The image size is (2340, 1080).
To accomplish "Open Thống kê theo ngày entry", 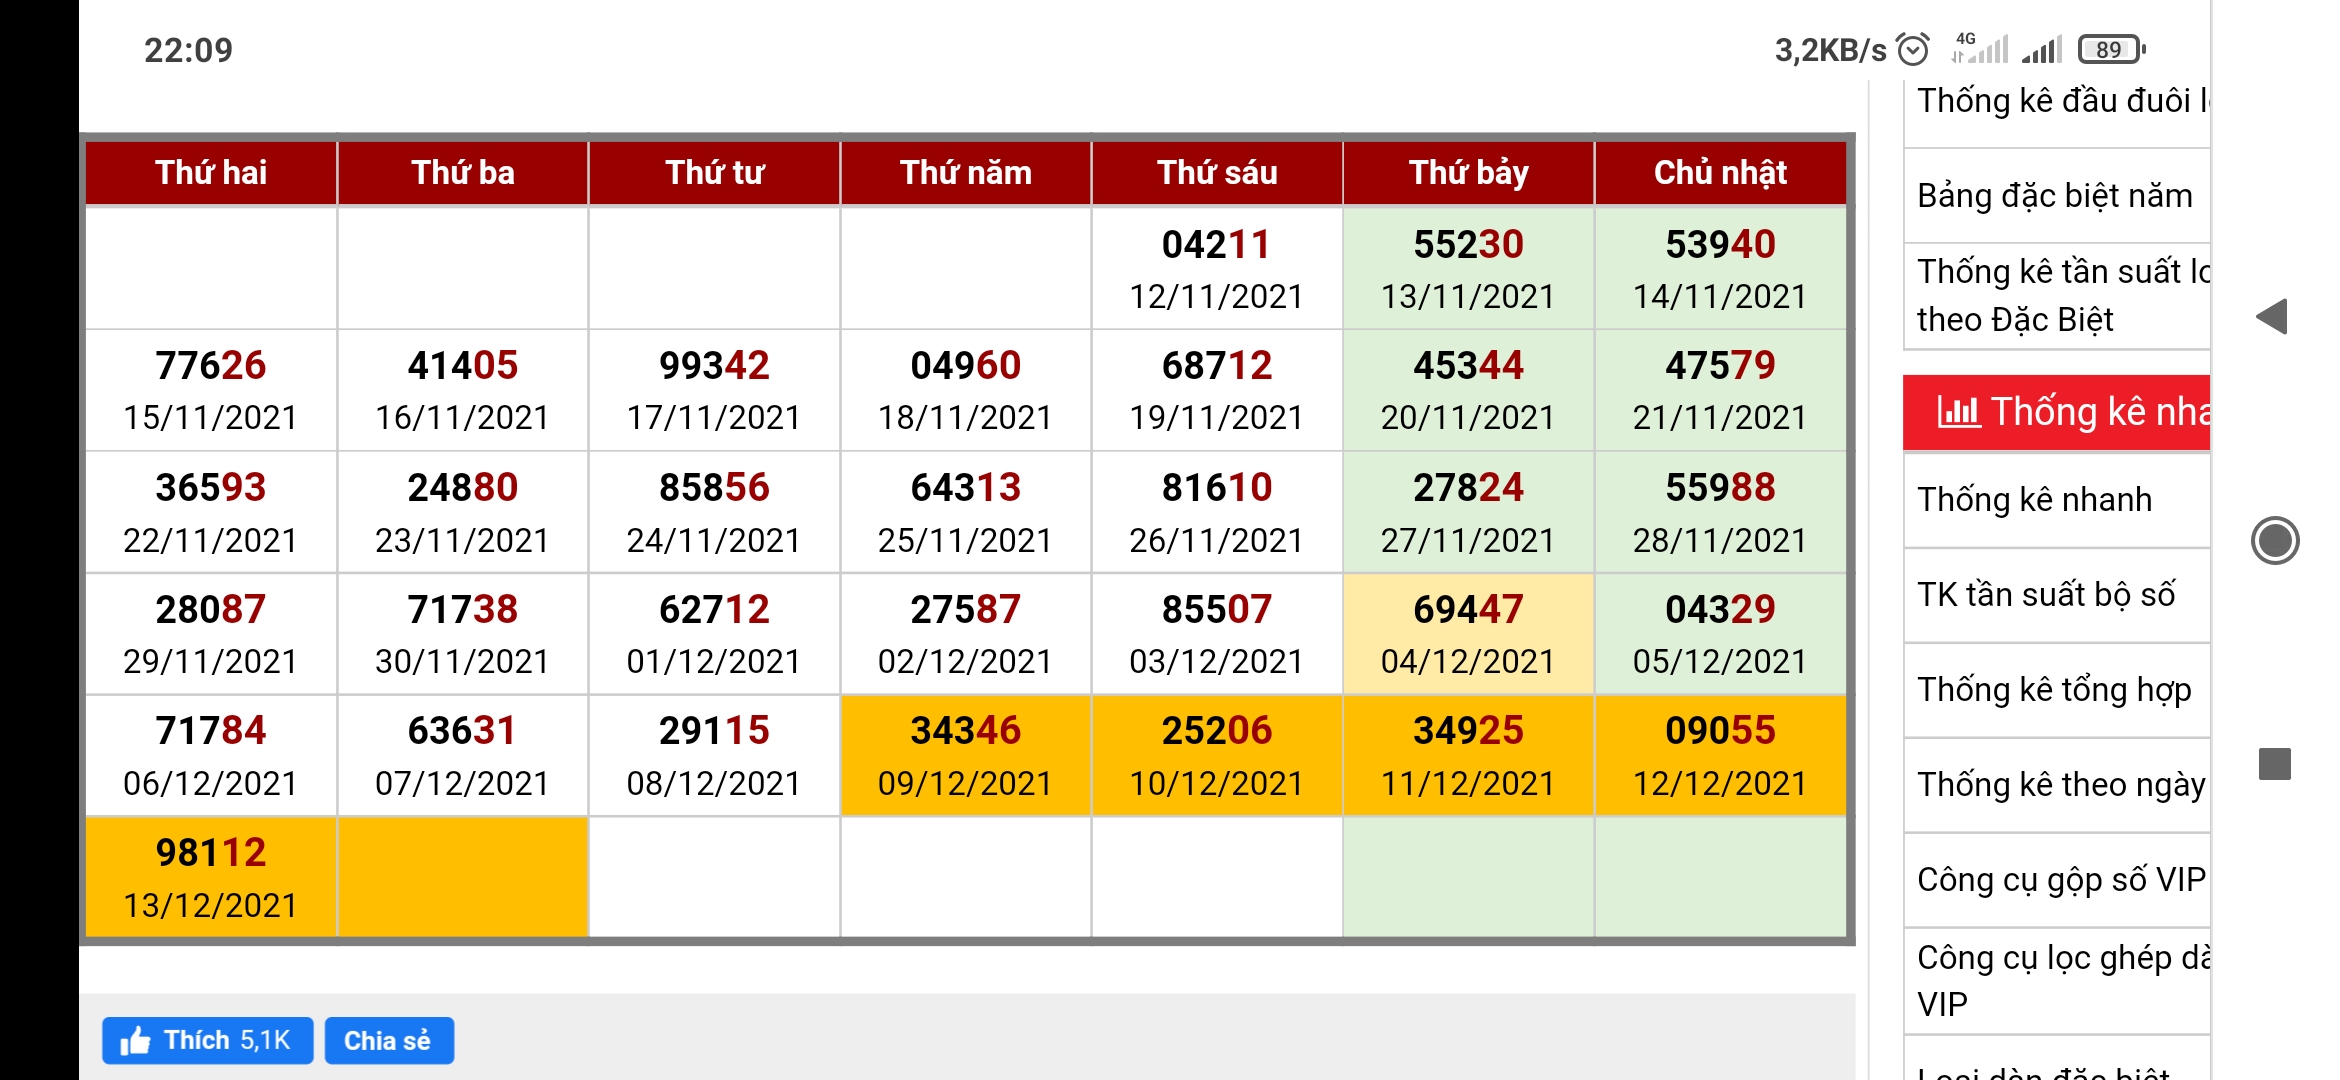I will 2056,784.
